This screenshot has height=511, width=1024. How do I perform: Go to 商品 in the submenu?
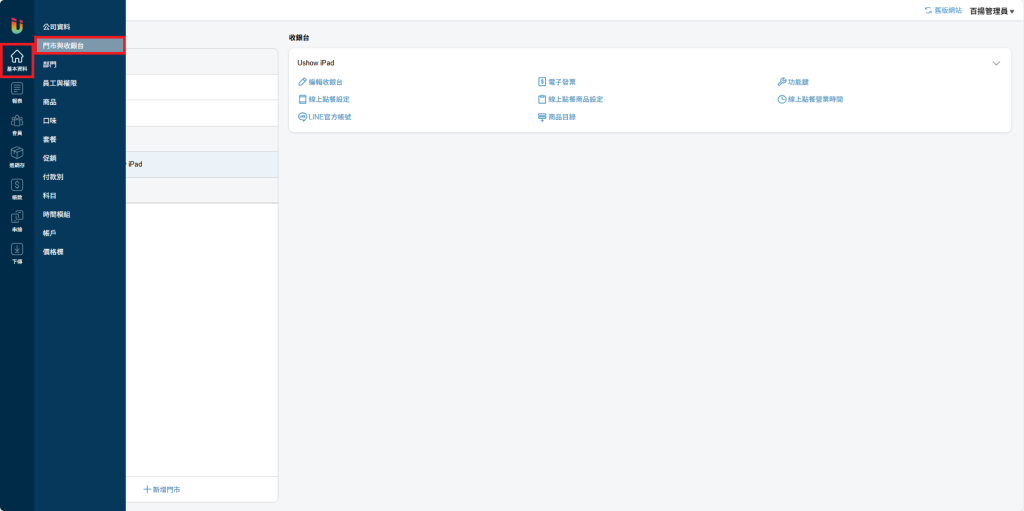point(50,101)
